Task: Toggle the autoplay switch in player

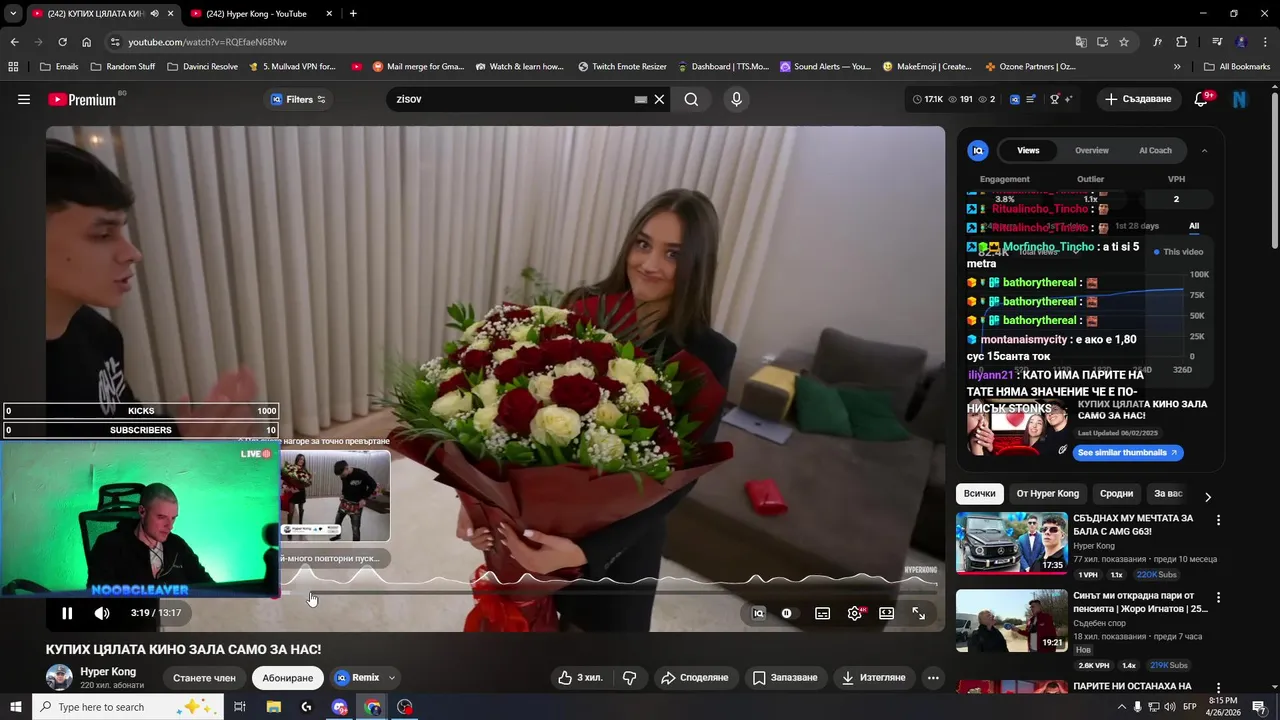Action: click(787, 613)
